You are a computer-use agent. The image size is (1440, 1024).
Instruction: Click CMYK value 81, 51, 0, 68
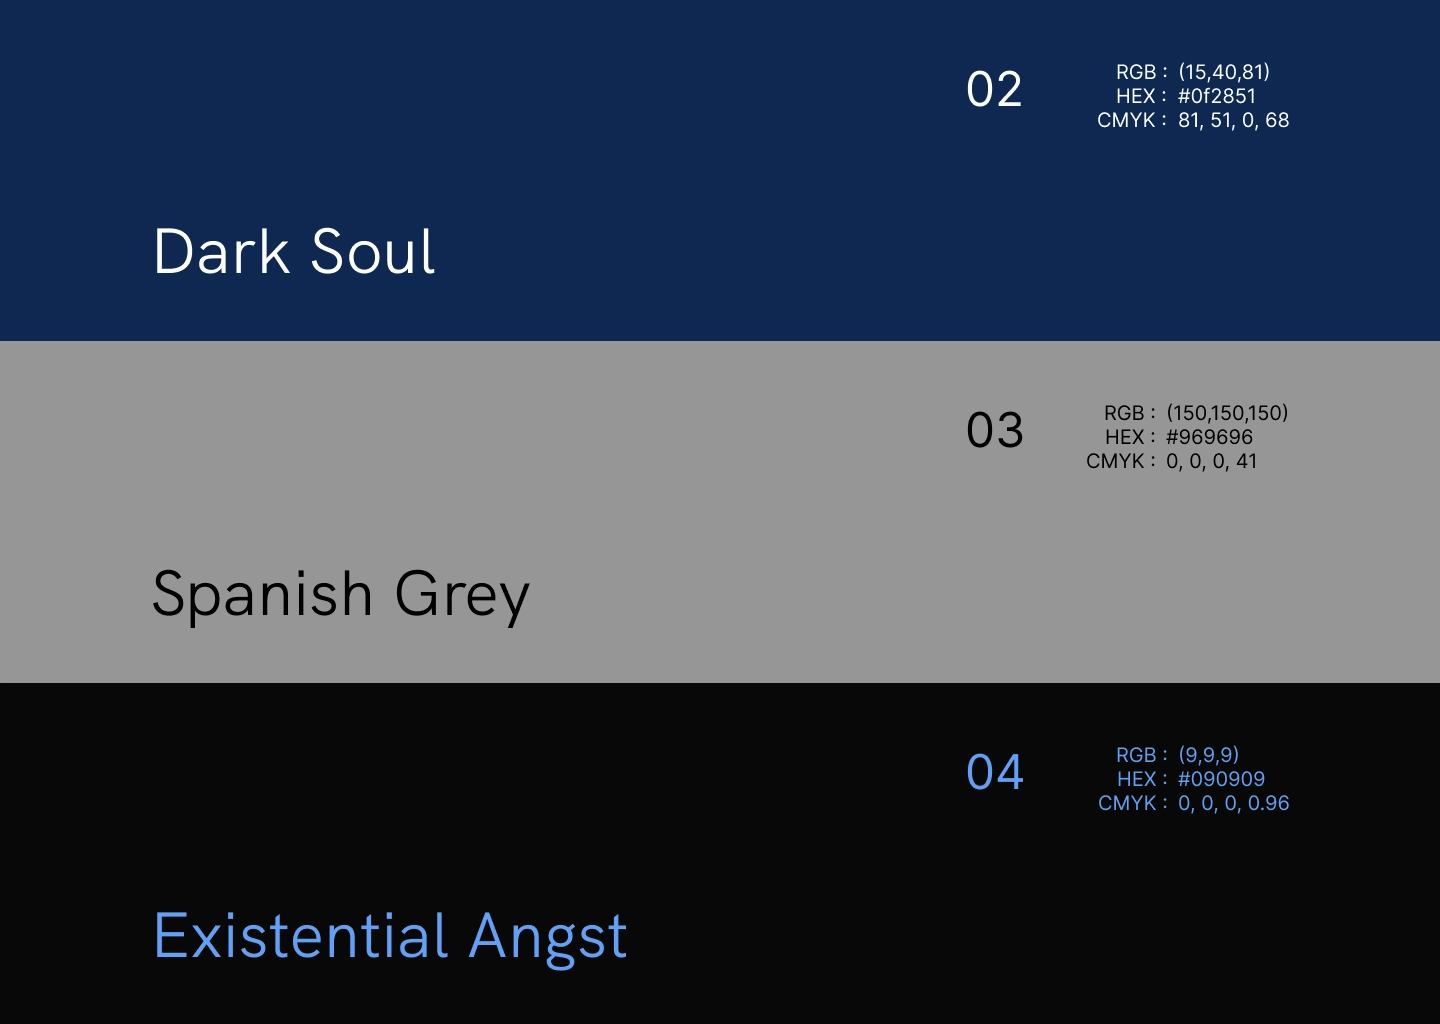click(1233, 120)
